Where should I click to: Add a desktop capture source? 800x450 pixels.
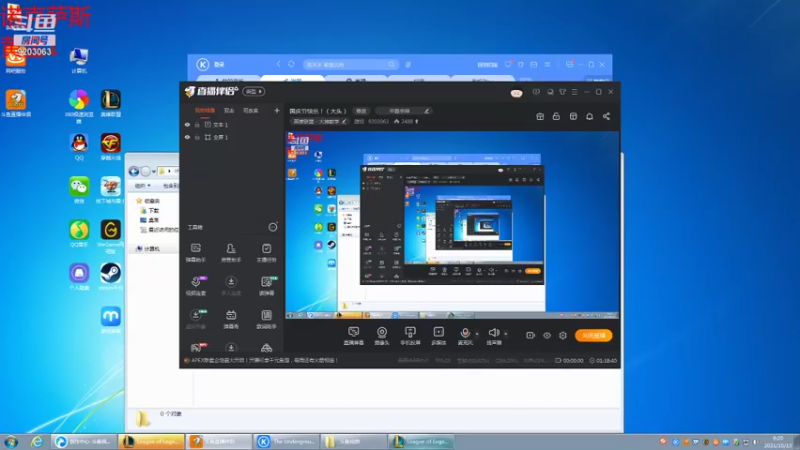[x=354, y=336]
